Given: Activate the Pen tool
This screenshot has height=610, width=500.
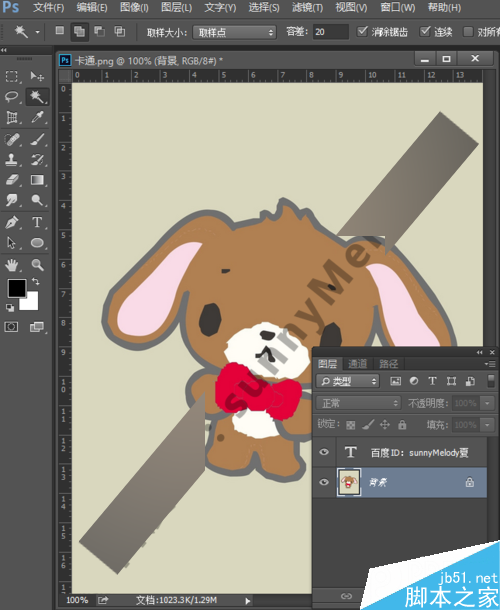Looking at the screenshot, I should [12, 222].
